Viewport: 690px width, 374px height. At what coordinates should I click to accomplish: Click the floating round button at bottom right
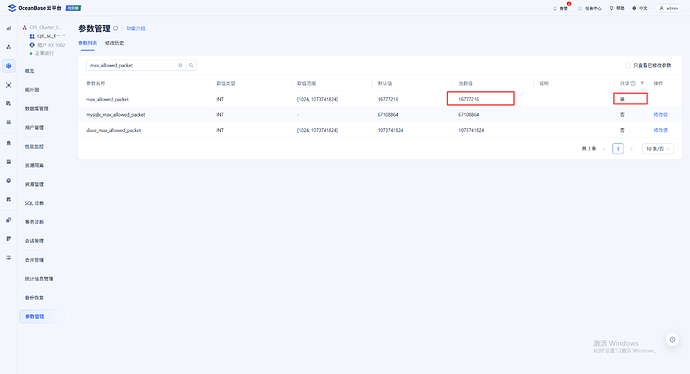[672, 339]
